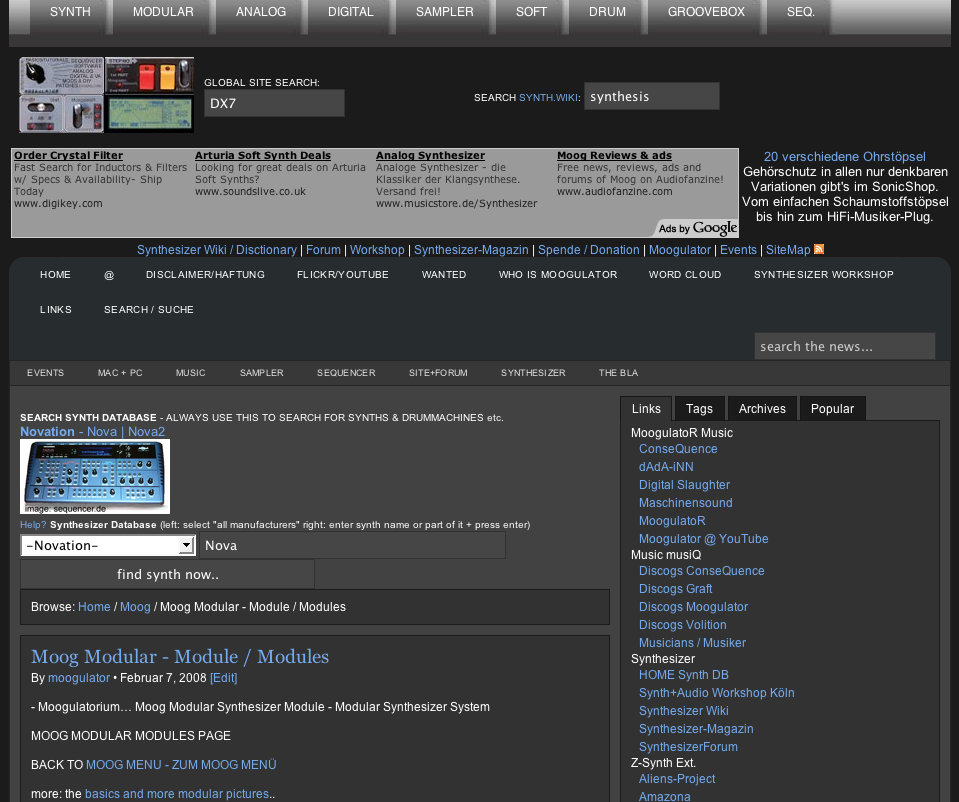Select the EVENTS category in the submenu
Screen dimensions: 959x802
click(x=45, y=373)
